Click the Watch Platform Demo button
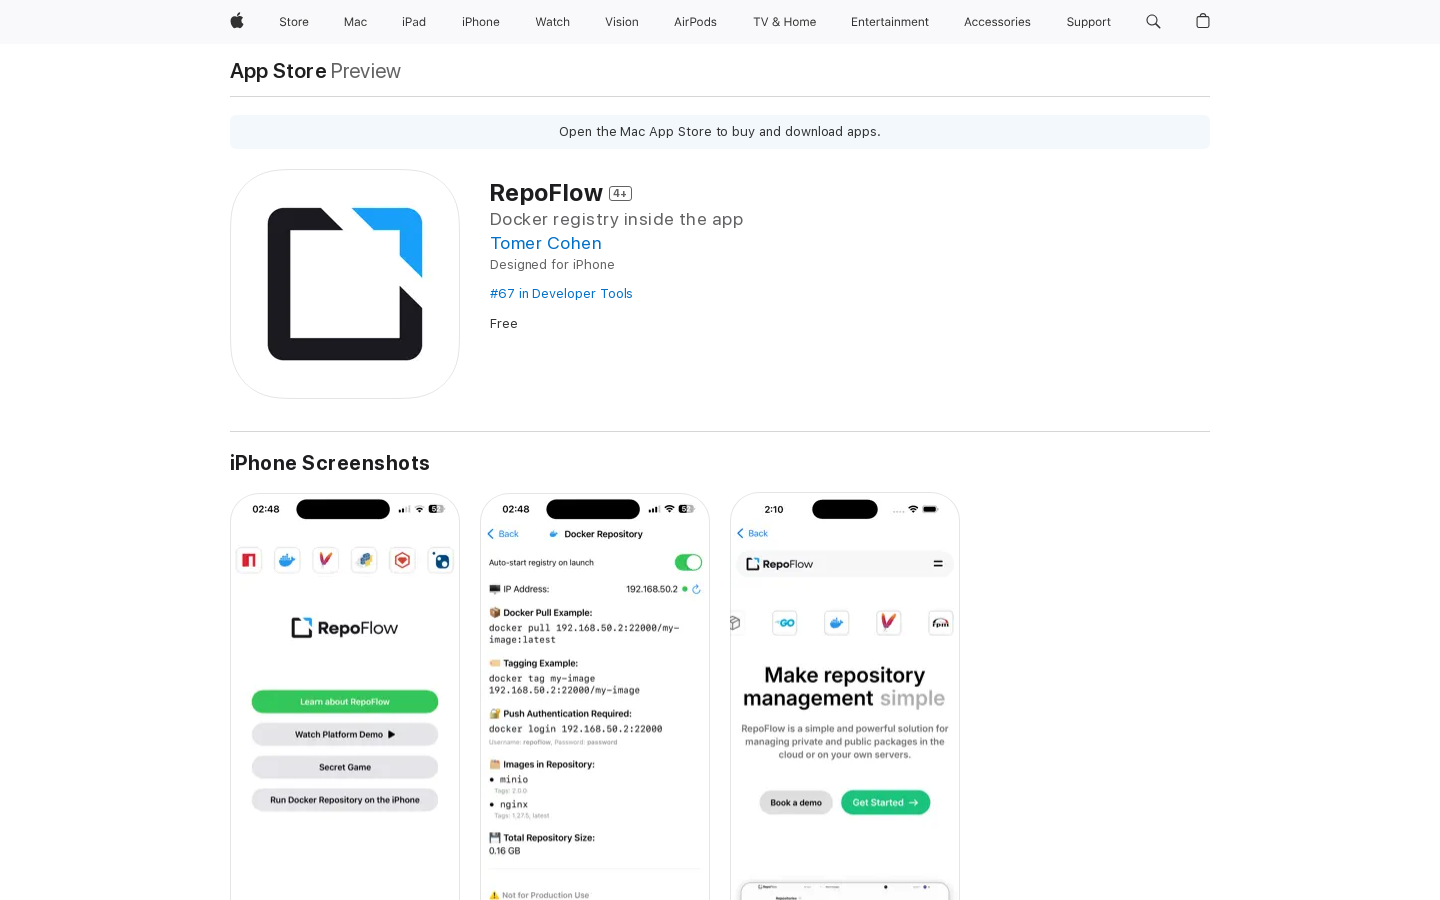The height and width of the screenshot is (900, 1440). 345,734
